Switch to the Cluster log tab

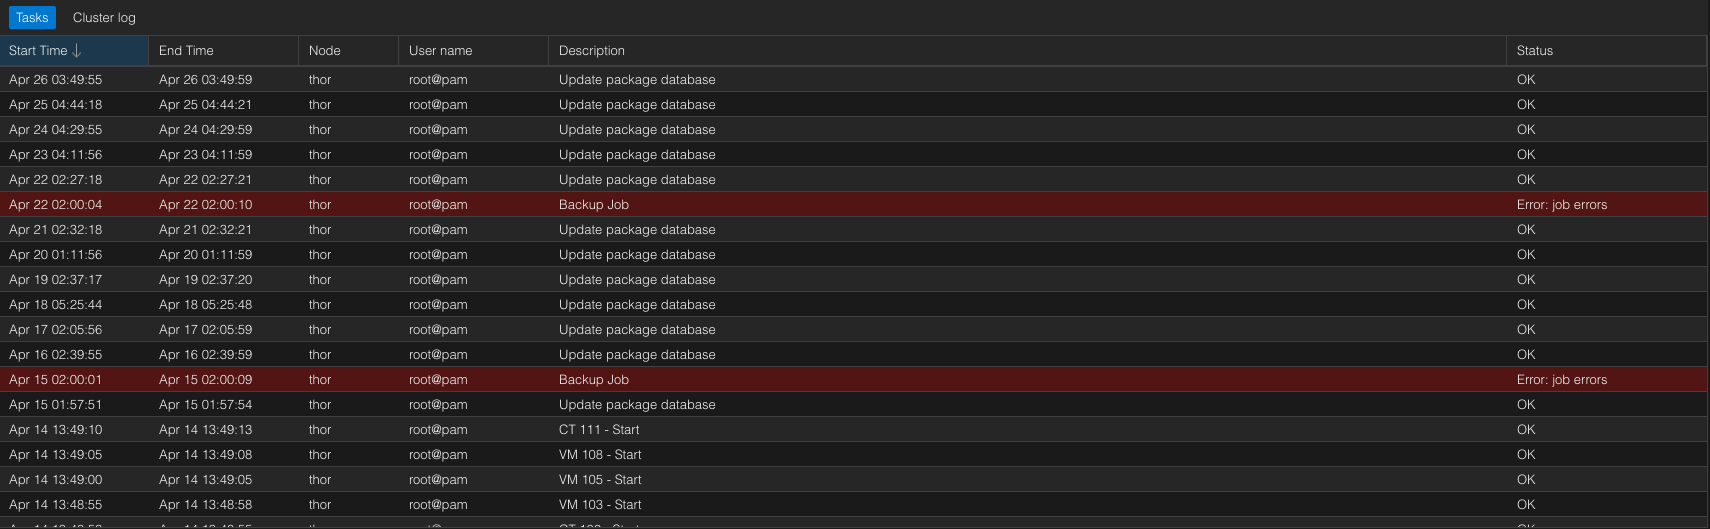click(x=104, y=18)
